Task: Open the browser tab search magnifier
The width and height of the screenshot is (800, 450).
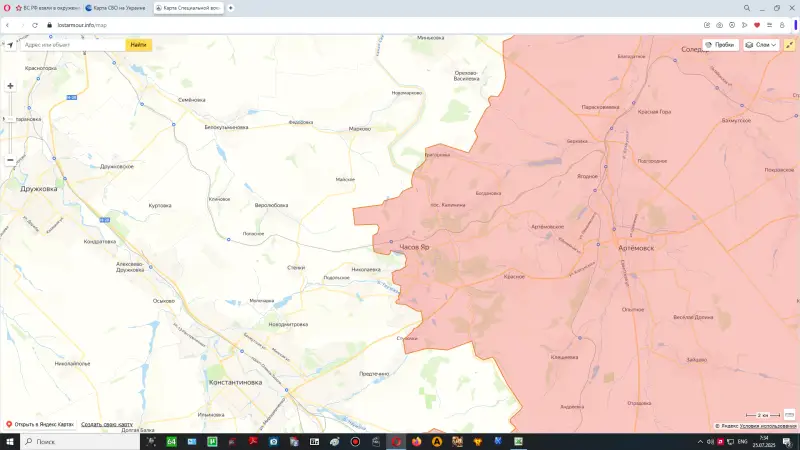Action: 745,7
